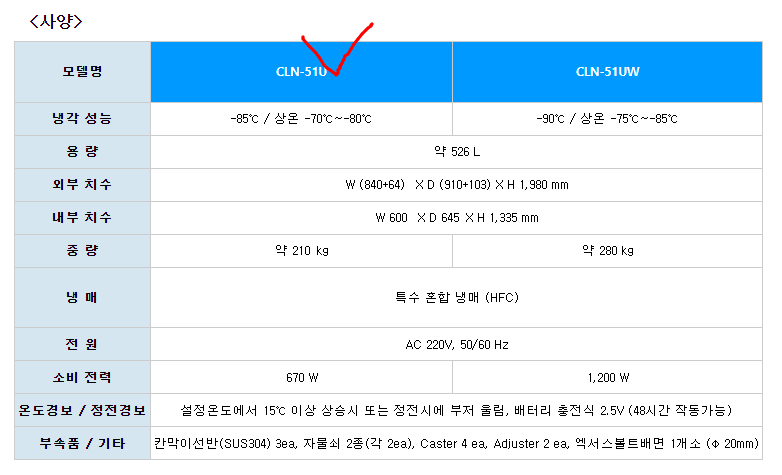Select the 특수 혼합 냉매 (HFC) cell
Viewport: 782px width, 475px height.
click(x=456, y=297)
